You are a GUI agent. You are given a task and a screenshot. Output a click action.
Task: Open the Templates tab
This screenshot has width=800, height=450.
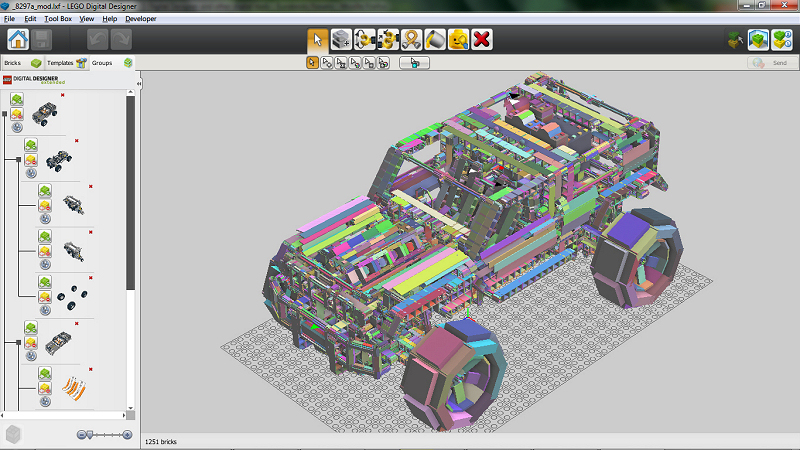(67, 63)
